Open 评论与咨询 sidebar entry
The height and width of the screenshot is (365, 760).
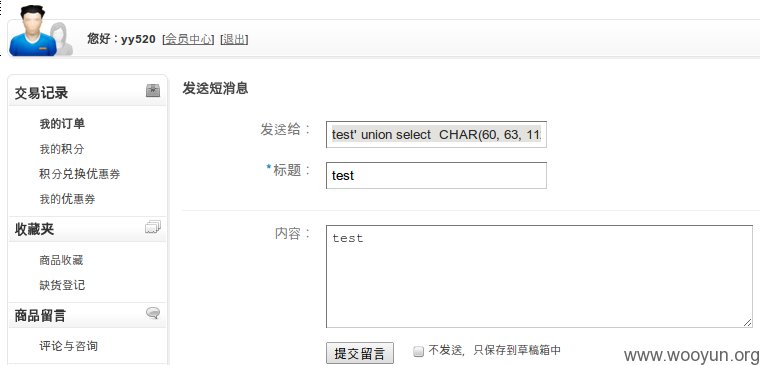click(68, 346)
